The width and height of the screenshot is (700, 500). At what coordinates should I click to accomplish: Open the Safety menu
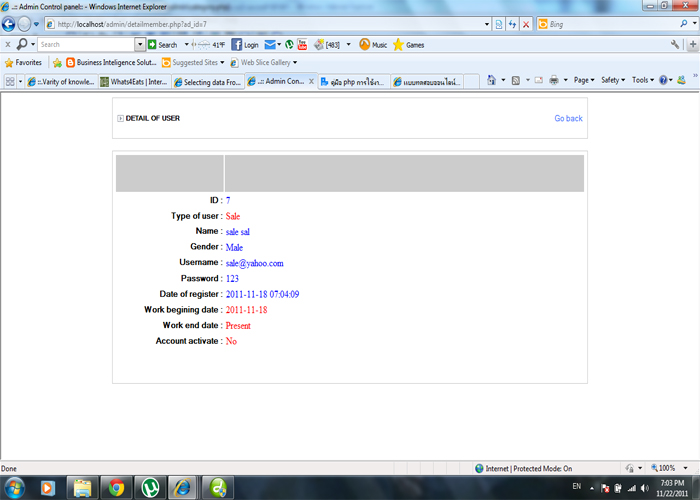[612, 80]
